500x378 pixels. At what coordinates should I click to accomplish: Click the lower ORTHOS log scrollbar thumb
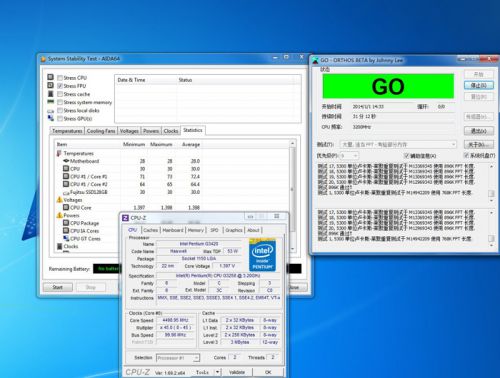[x=491, y=238]
